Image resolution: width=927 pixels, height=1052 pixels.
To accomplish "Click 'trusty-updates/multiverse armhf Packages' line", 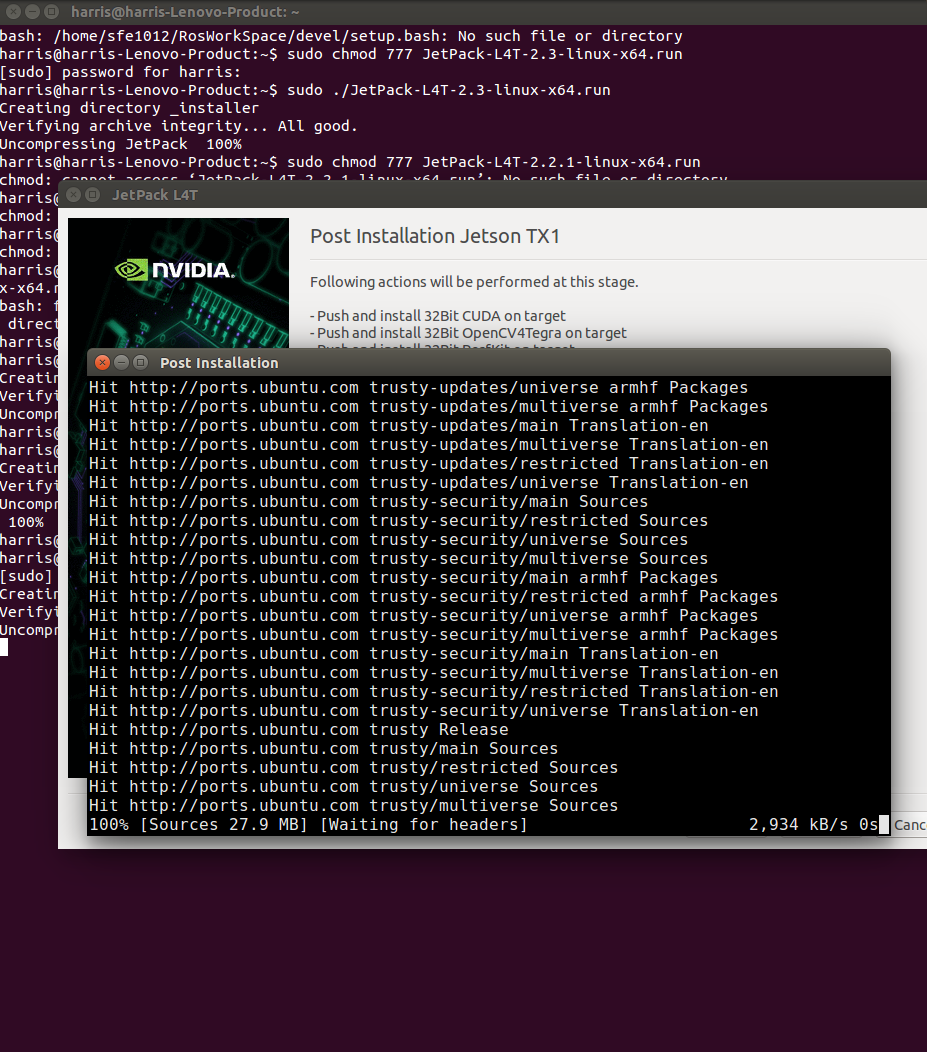I will 429,407.
